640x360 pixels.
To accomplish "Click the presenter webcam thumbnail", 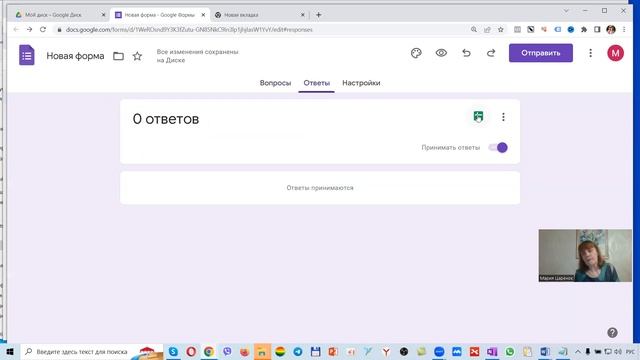I will (x=585, y=256).
